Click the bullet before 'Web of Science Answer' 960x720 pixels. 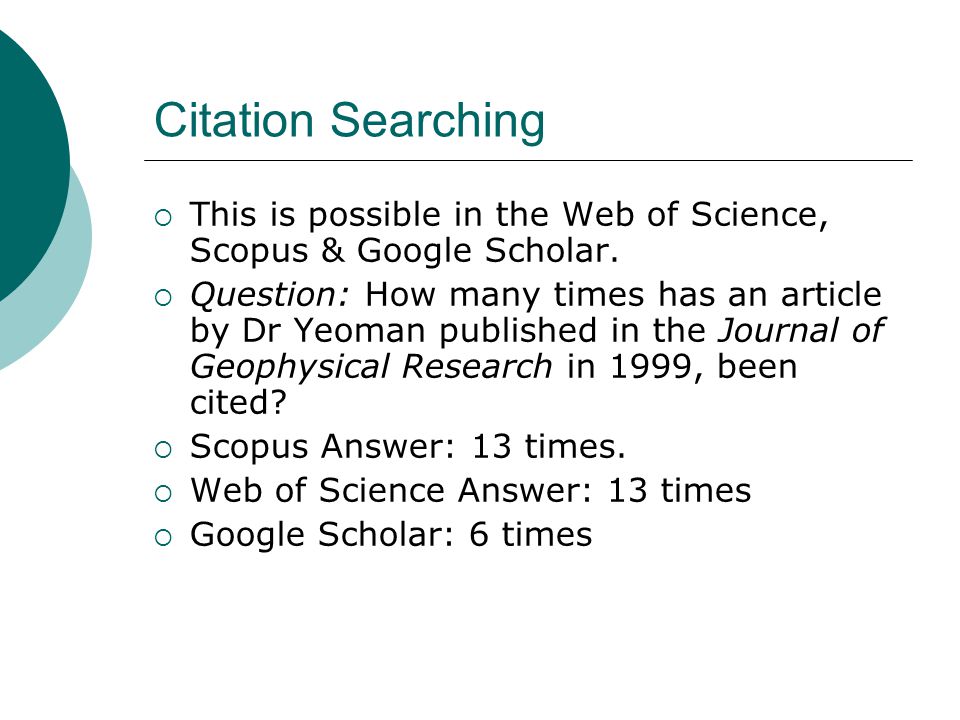163,494
